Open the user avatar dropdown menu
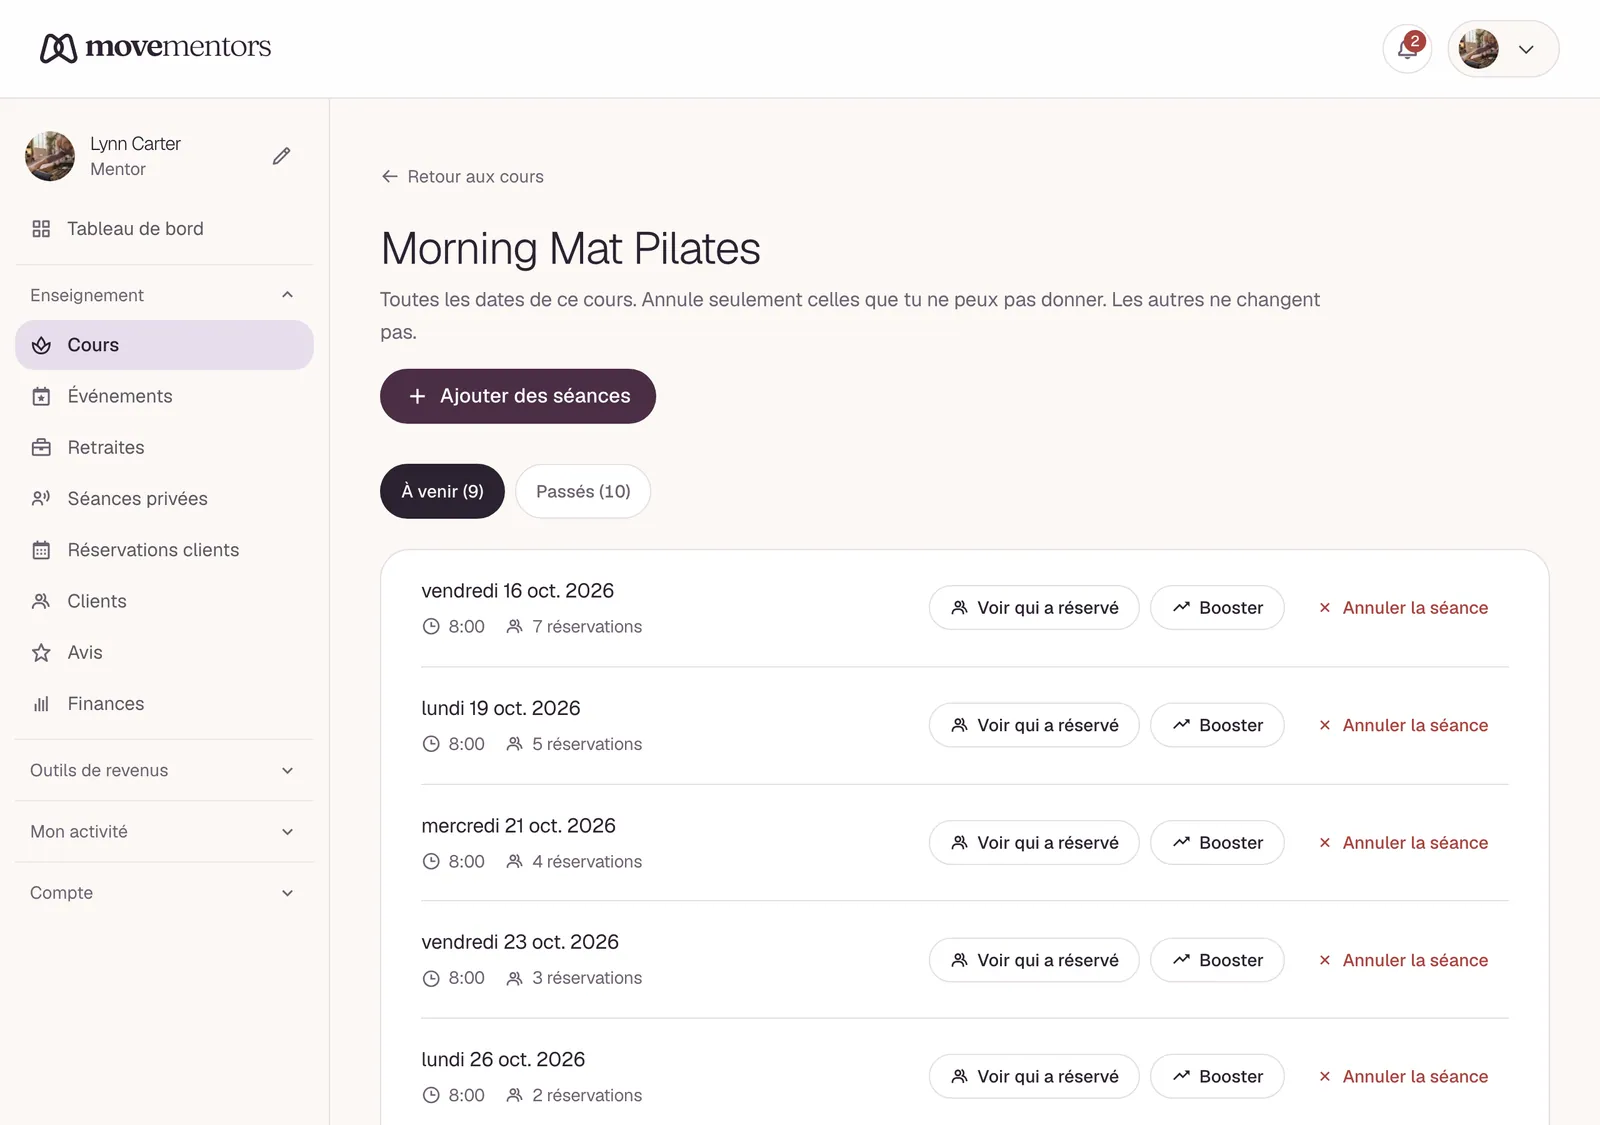 coord(1503,48)
